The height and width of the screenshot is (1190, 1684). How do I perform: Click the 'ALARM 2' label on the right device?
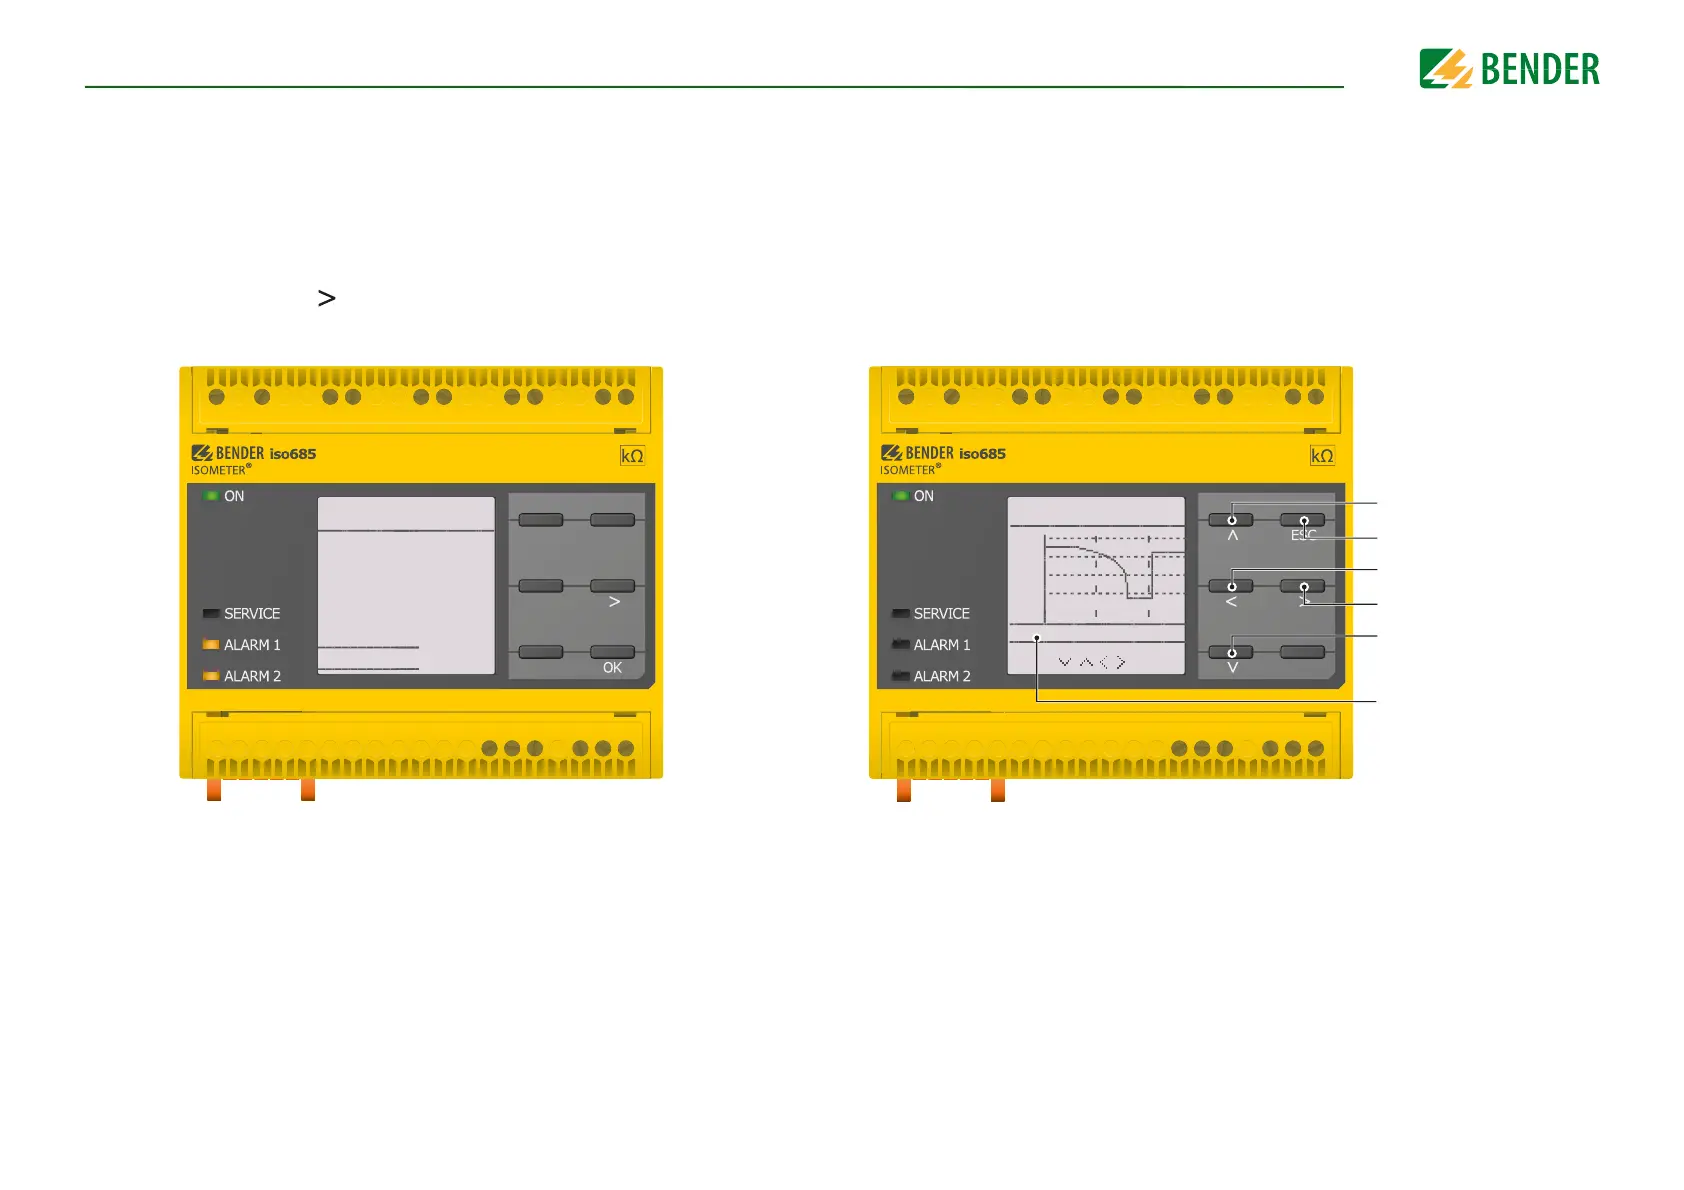pos(942,676)
